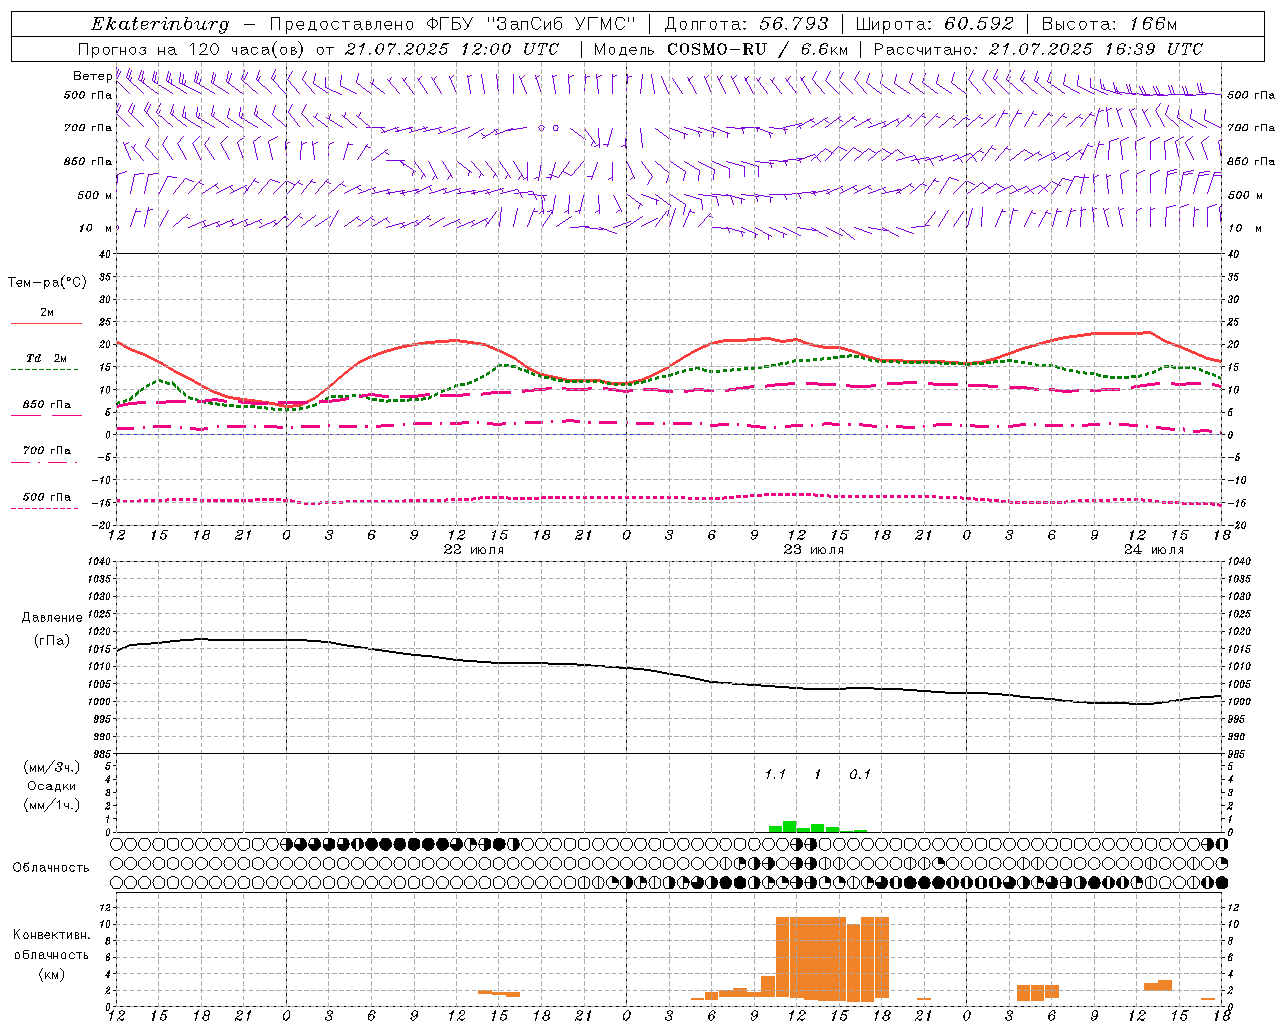Click the '500 гПа' temperature legend entry
Viewport: 1280px width, 1024px height.
point(47,497)
